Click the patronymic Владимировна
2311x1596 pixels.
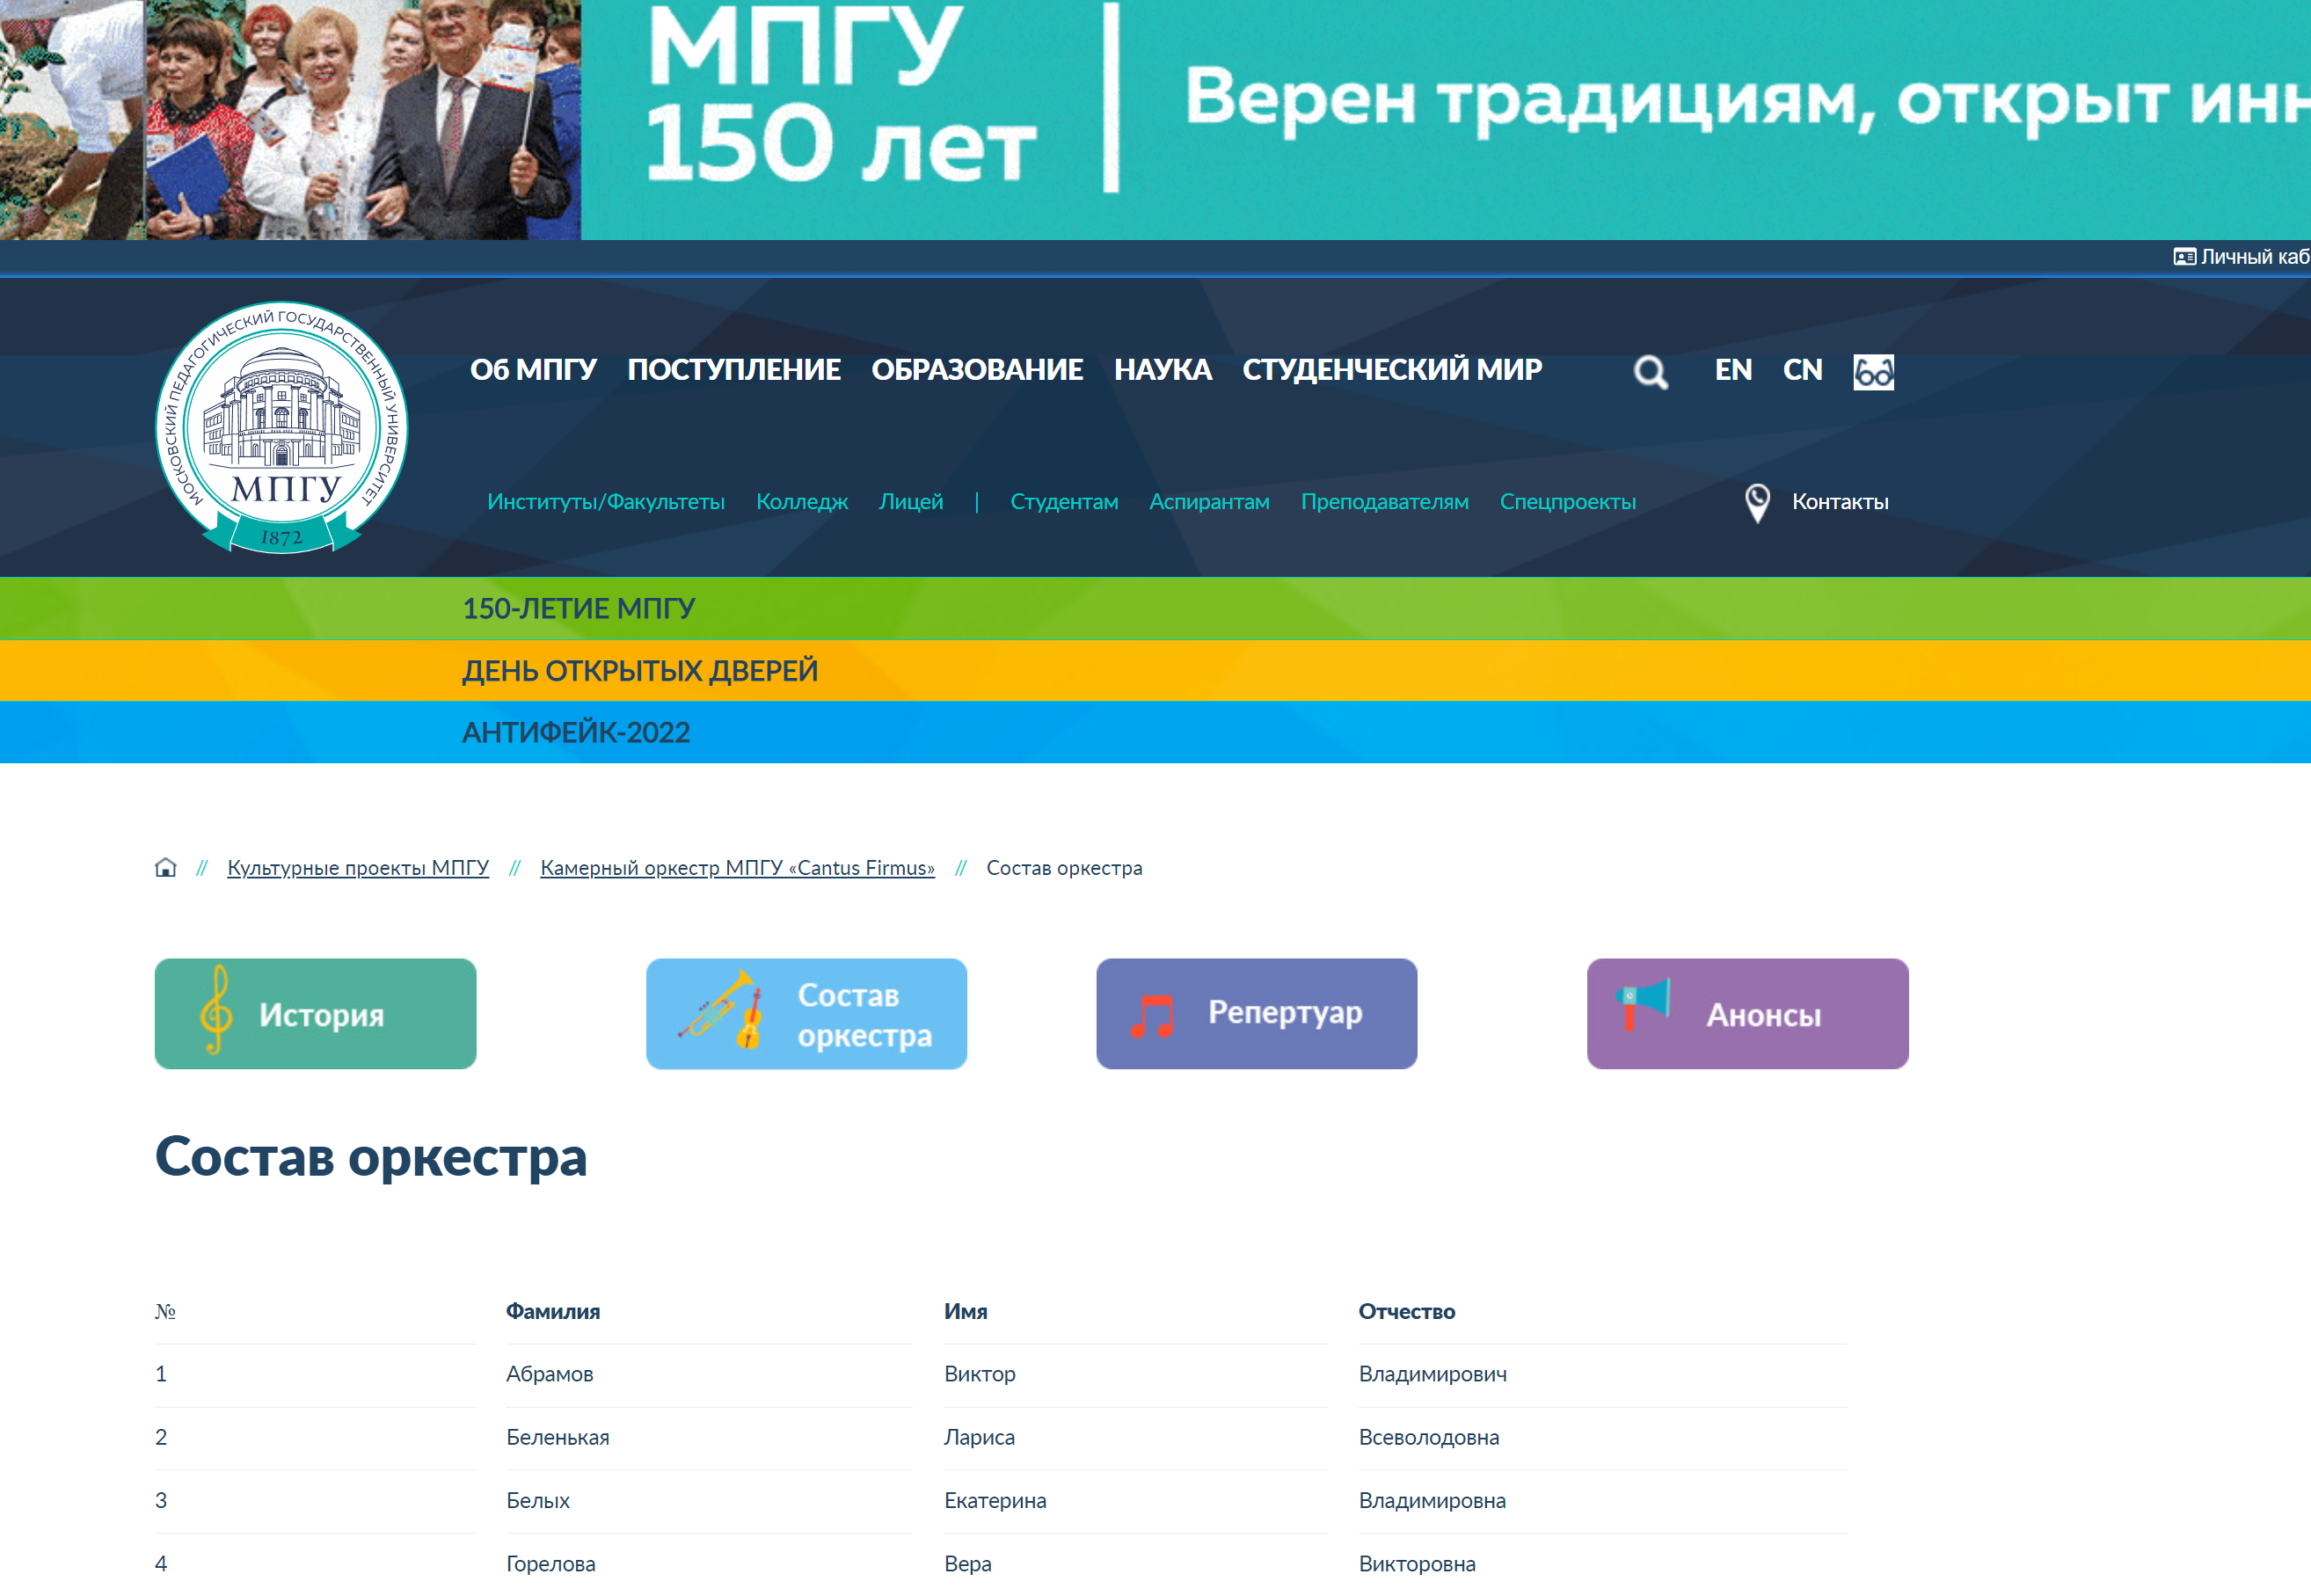click(1432, 1501)
